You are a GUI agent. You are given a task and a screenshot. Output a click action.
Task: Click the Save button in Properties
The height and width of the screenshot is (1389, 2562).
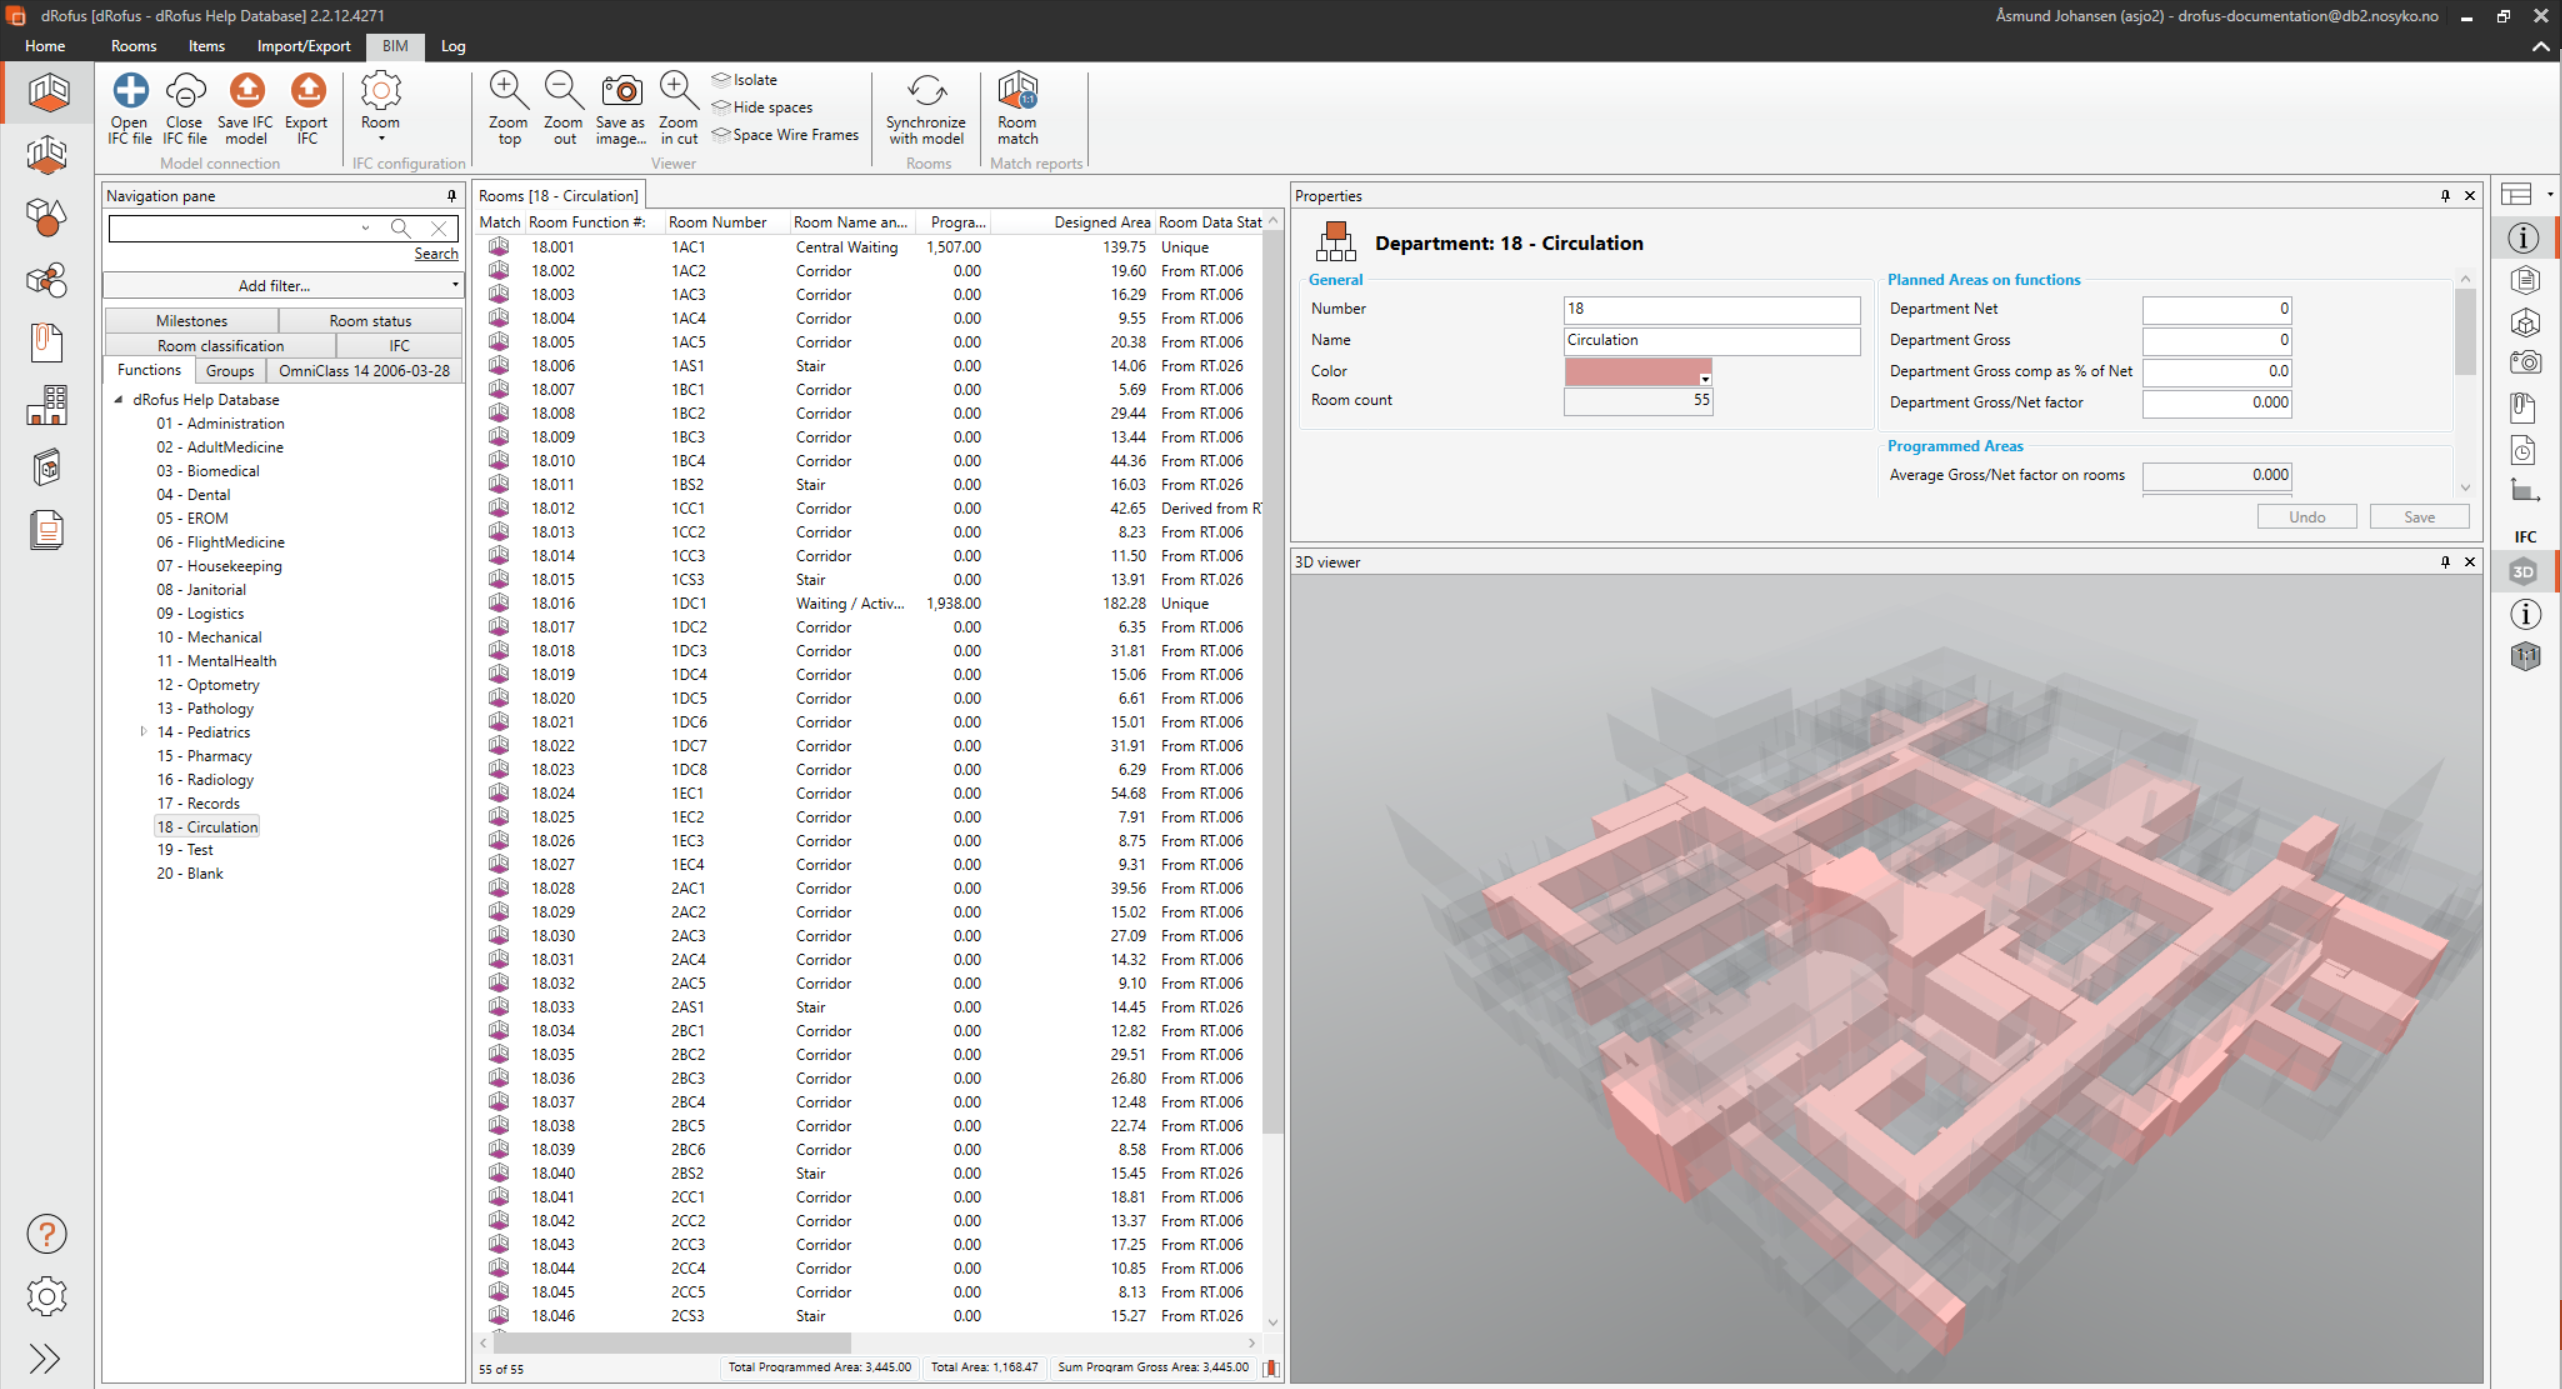[2418, 517]
